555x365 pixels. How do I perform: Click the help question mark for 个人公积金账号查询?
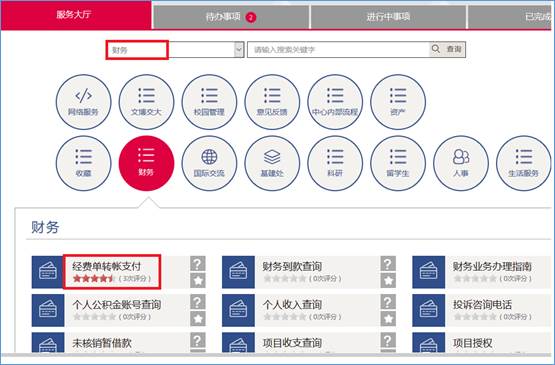(198, 302)
